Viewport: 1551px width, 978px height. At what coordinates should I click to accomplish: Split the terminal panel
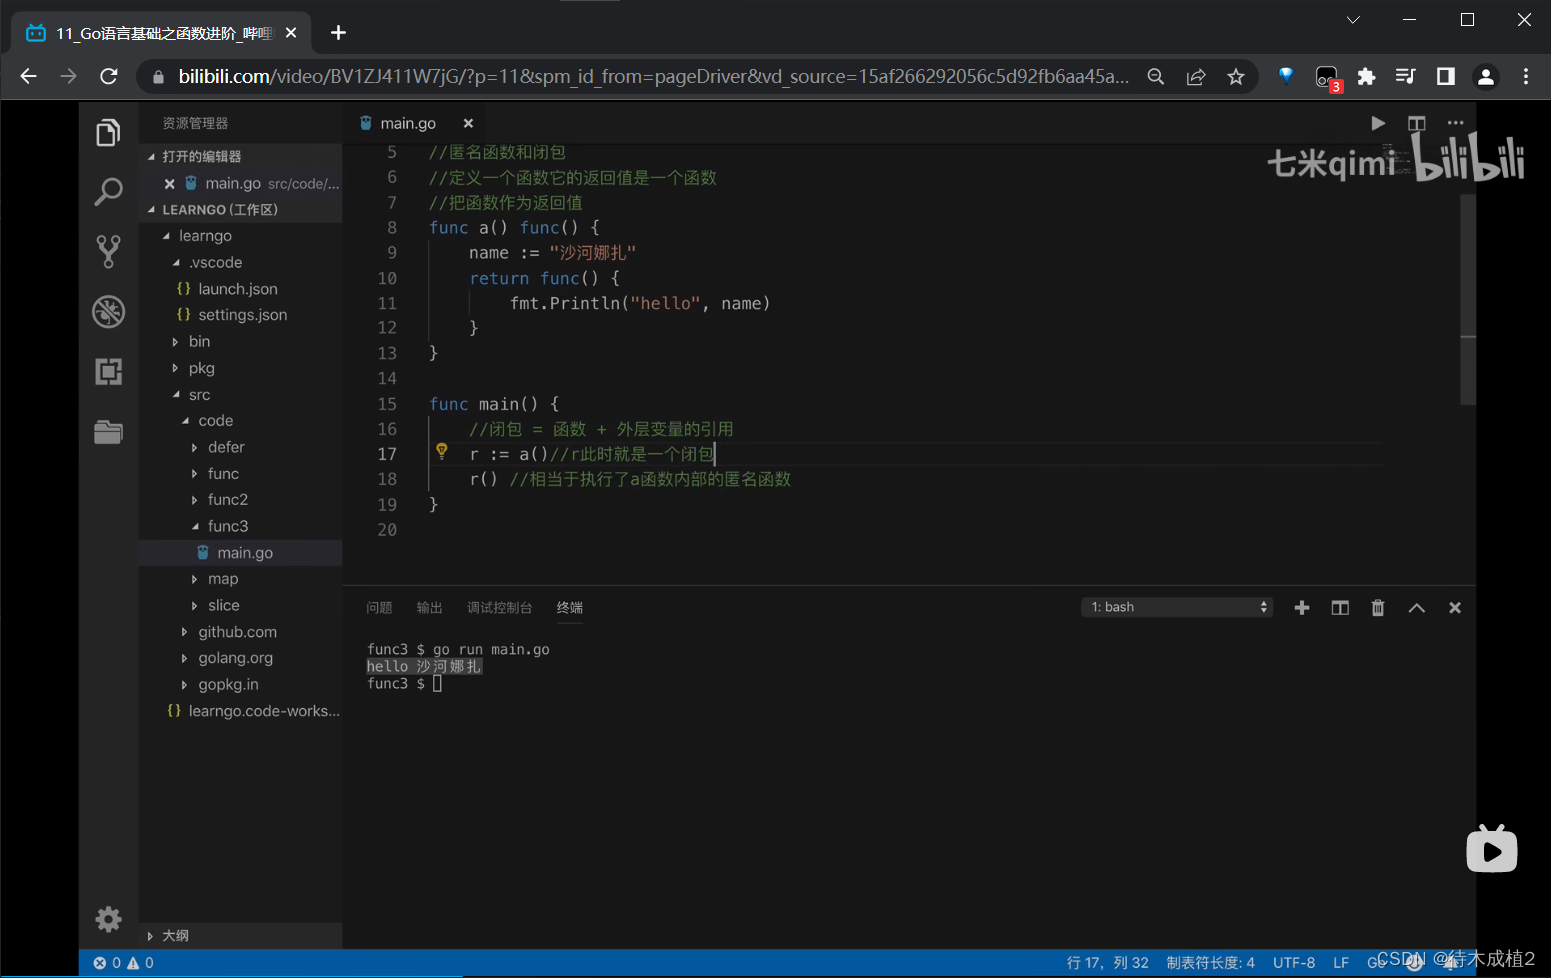[1340, 608]
